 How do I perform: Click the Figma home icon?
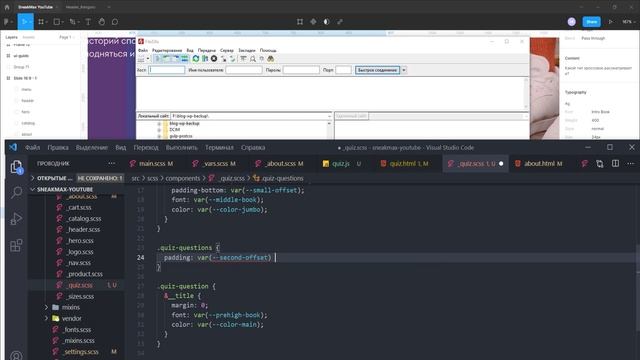[x=7, y=7]
